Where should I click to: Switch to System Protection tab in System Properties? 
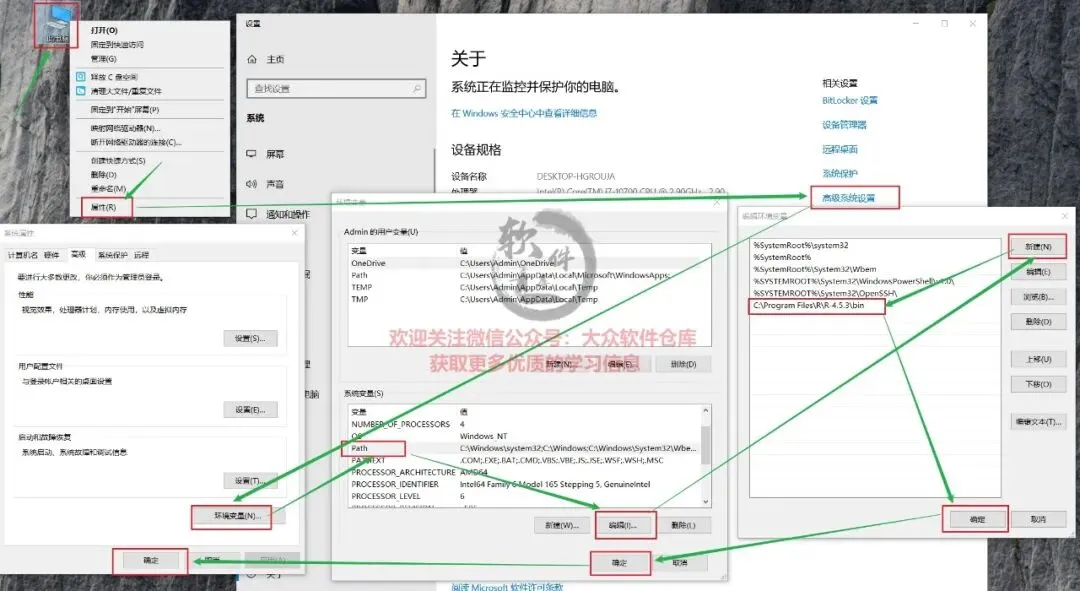[x=112, y=255]
